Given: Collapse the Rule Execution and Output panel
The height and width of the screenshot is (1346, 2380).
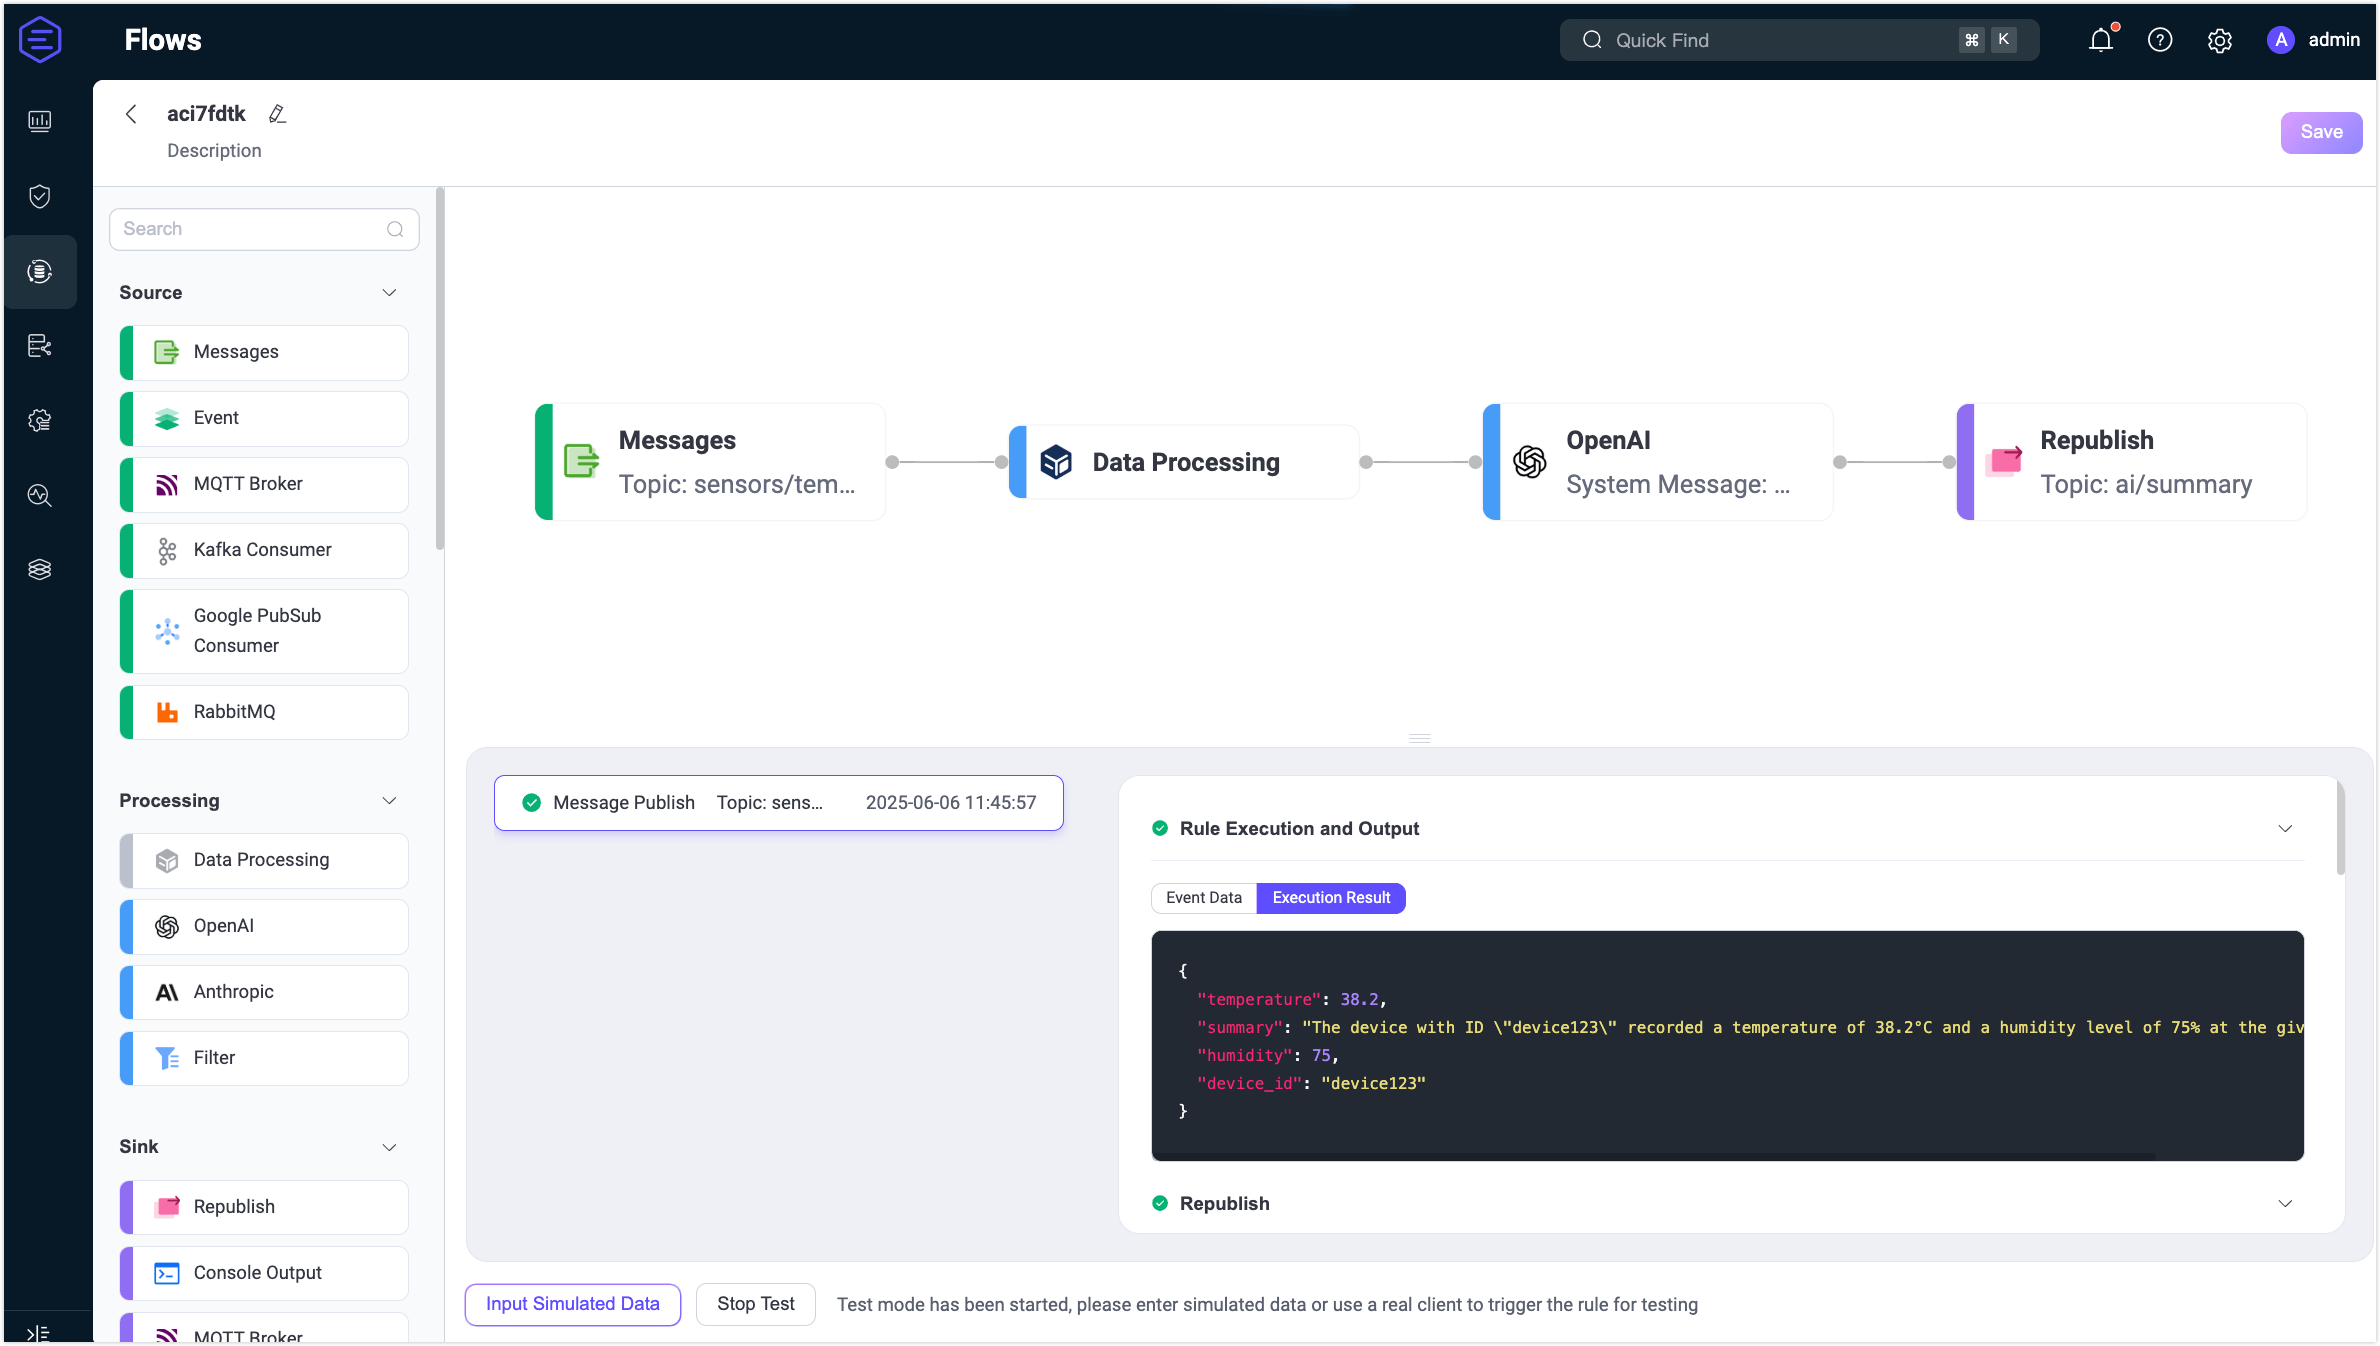Looking at the screenshot, I should point(2285,828).
